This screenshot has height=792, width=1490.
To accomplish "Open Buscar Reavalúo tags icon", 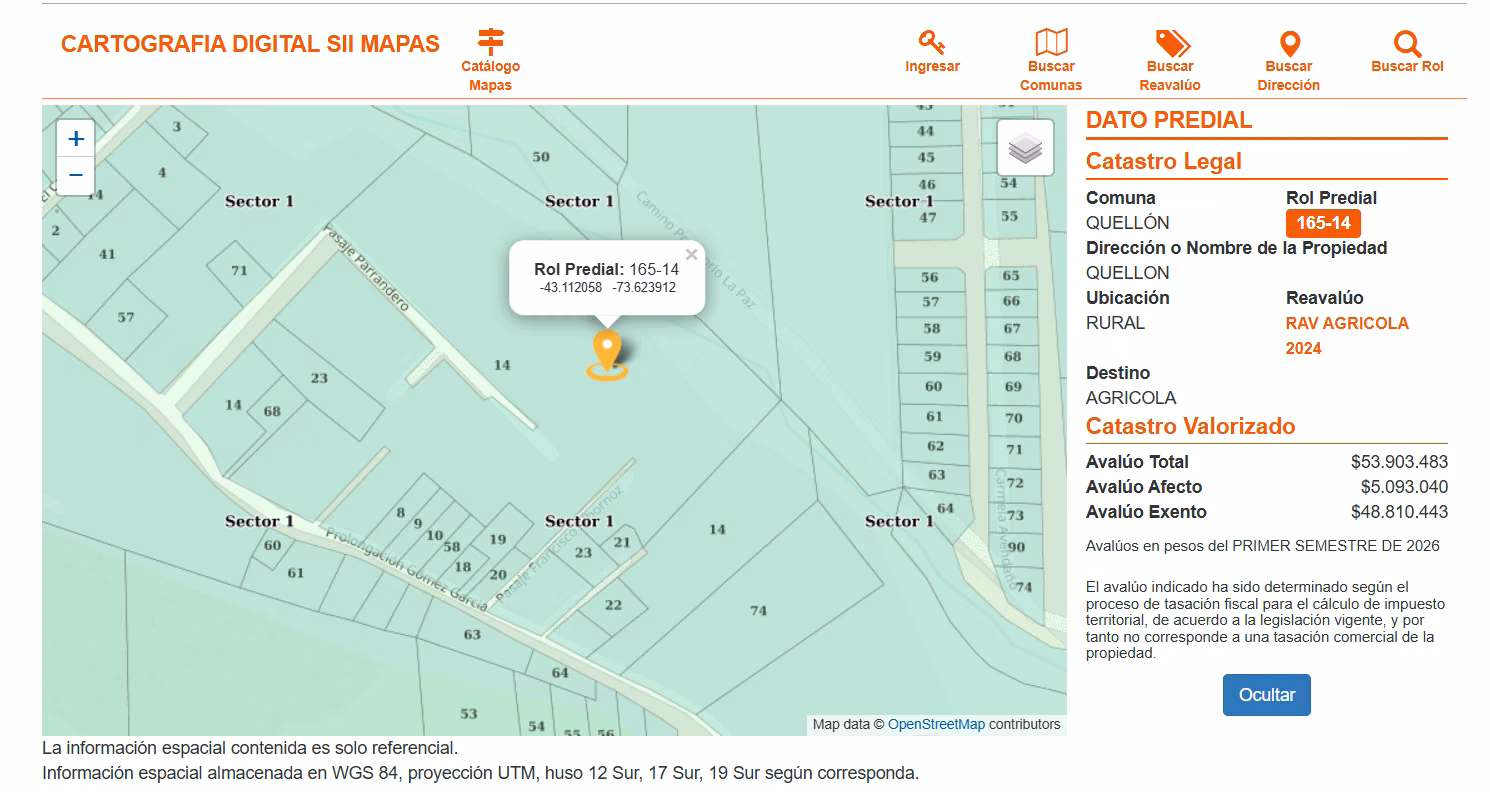I will click(x=1171, y=42).
